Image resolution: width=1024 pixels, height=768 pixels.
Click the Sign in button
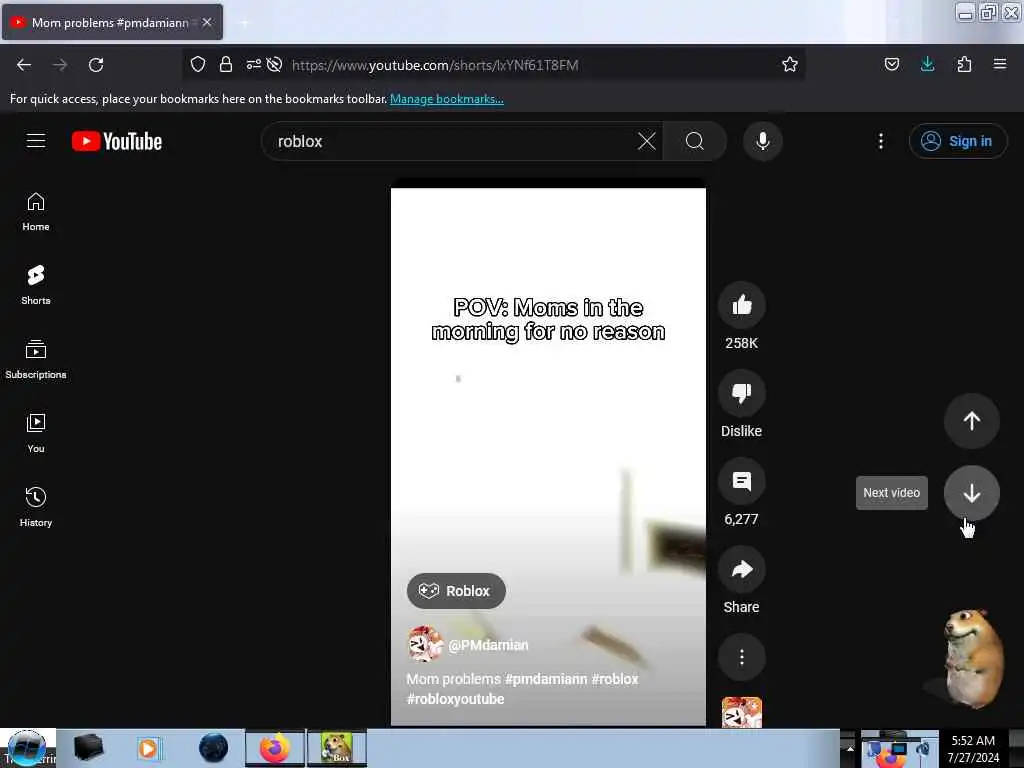coord(957,141)
